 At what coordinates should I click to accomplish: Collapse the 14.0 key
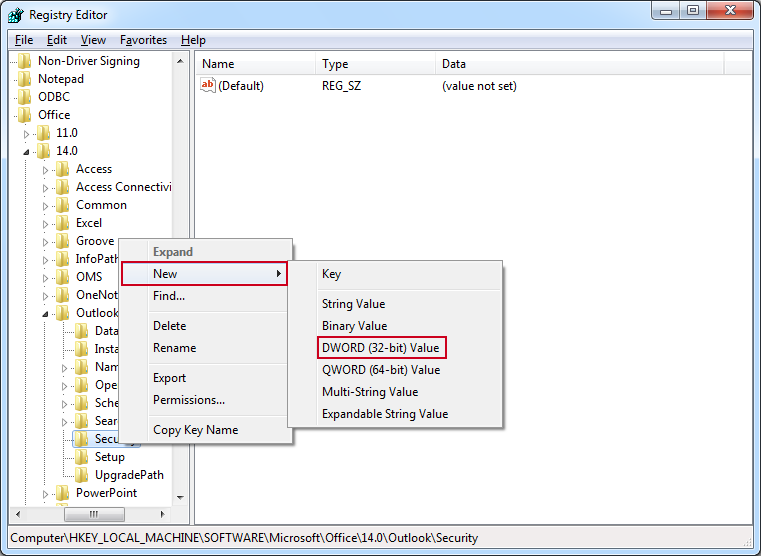26,152
